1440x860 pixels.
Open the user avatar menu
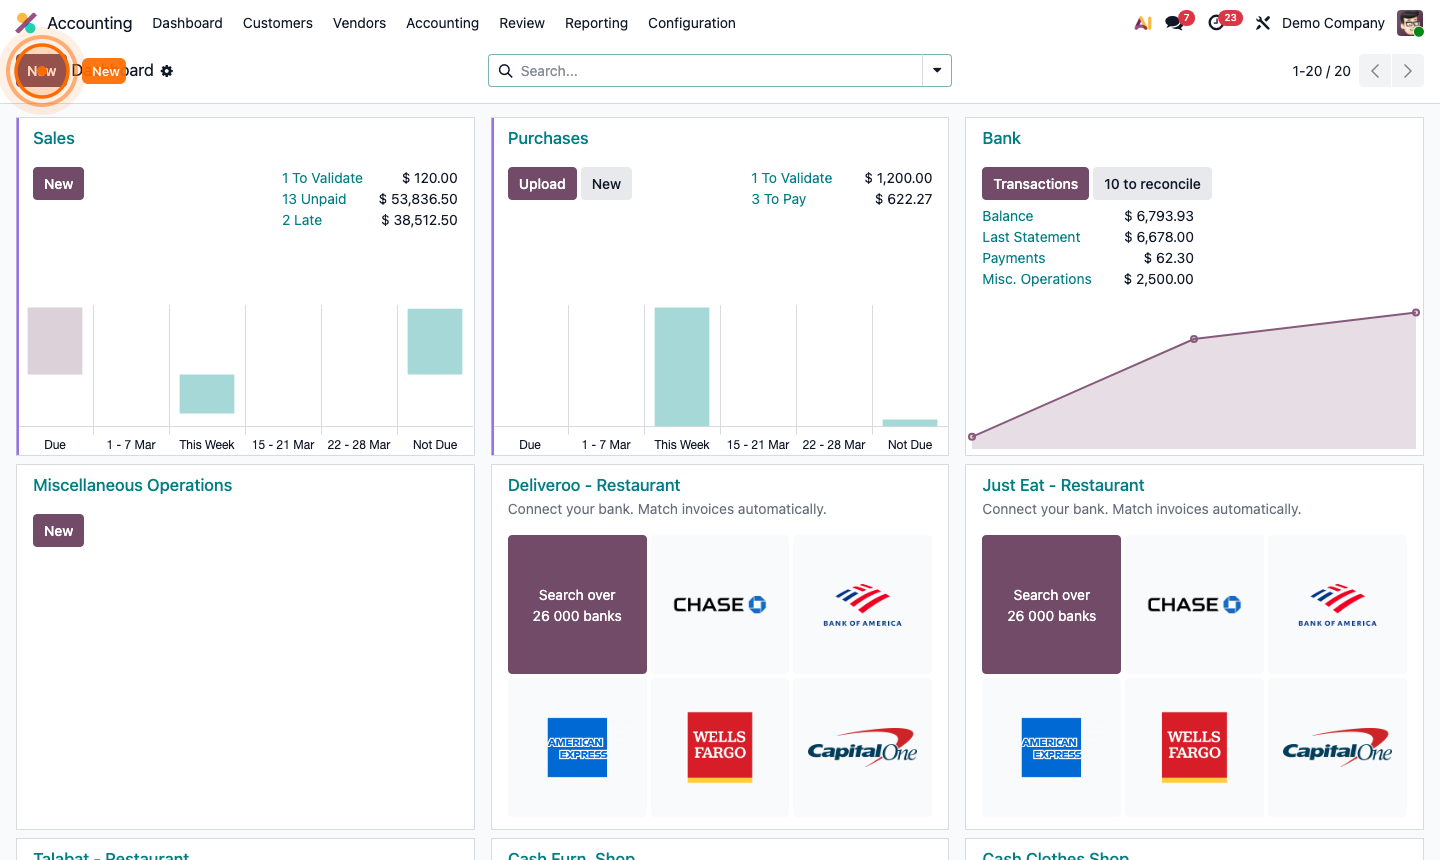pyautogui.click(x=1408, y=22)
